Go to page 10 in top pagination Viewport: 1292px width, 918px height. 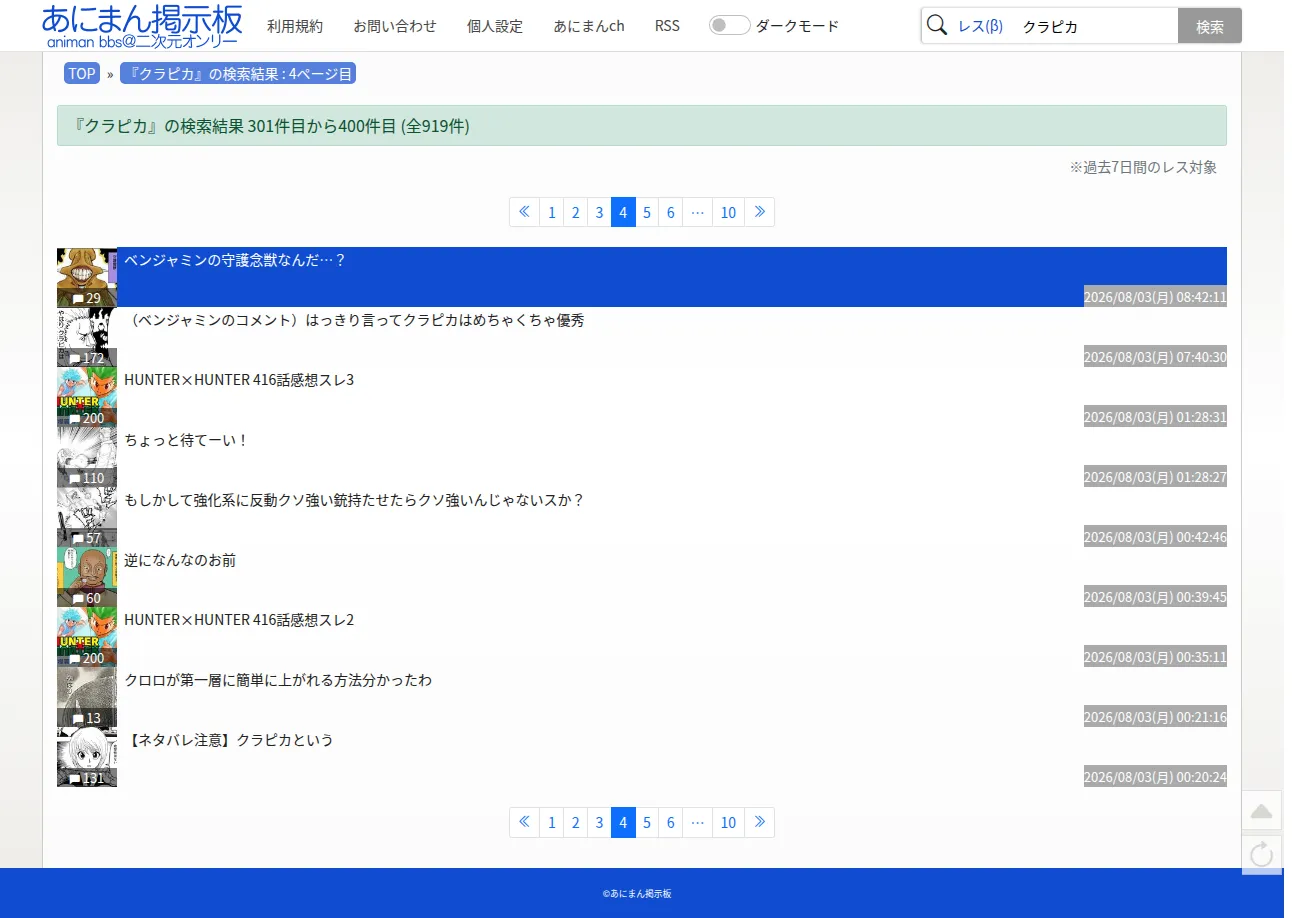(728, 212)
